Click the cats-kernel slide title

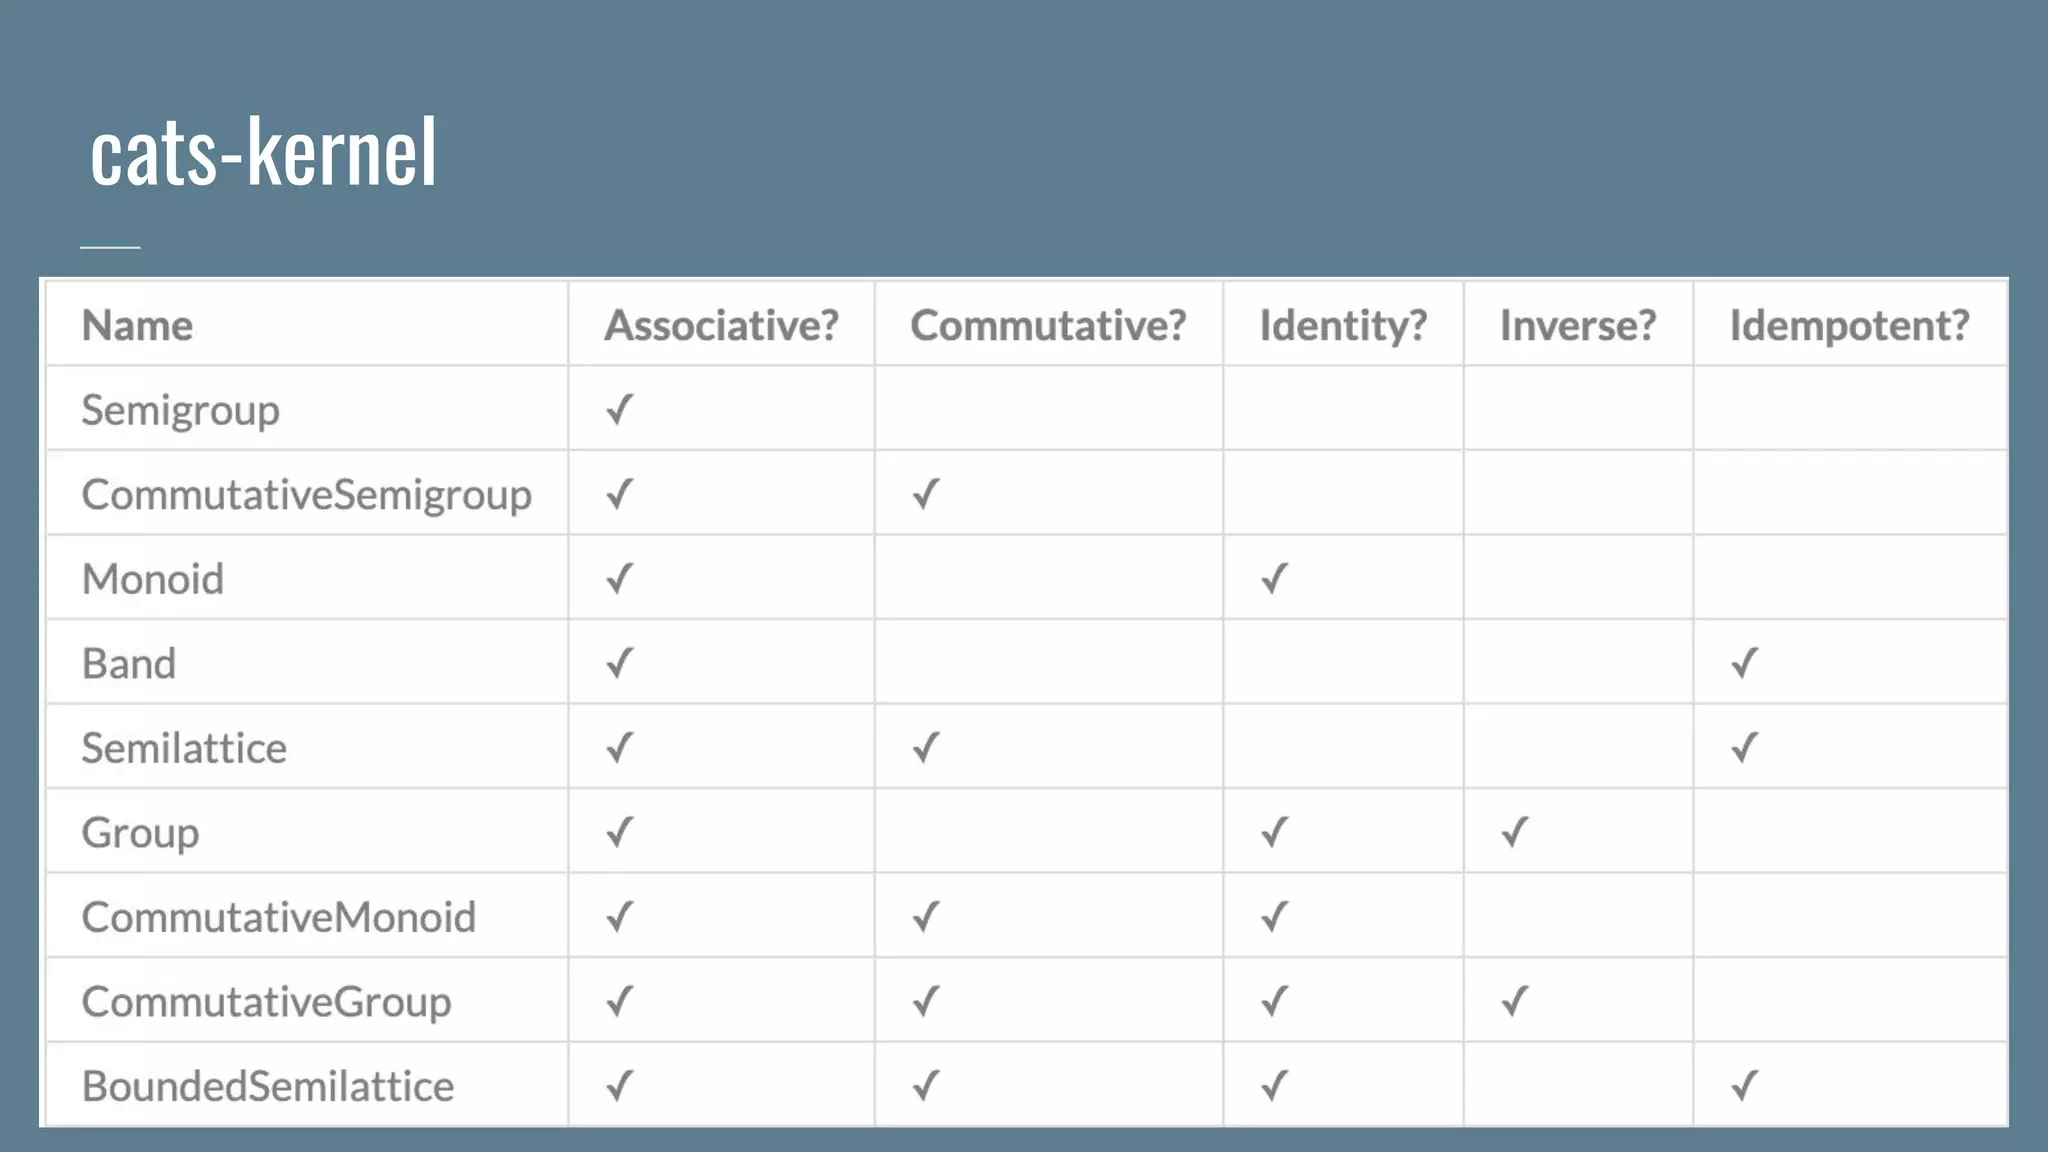[264, 152]
